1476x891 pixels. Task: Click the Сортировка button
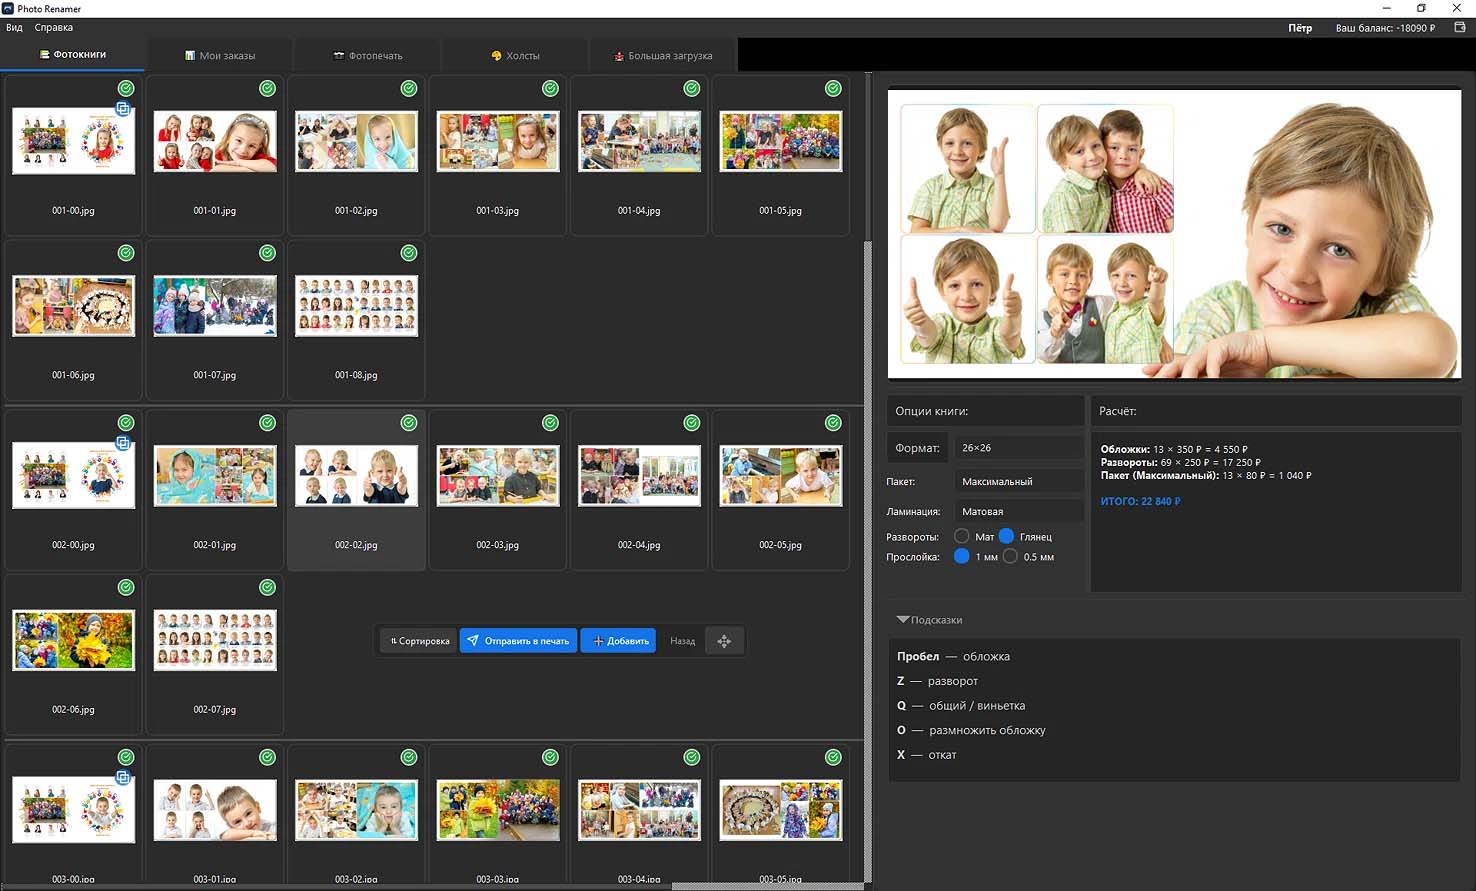(x=420, y=641)
